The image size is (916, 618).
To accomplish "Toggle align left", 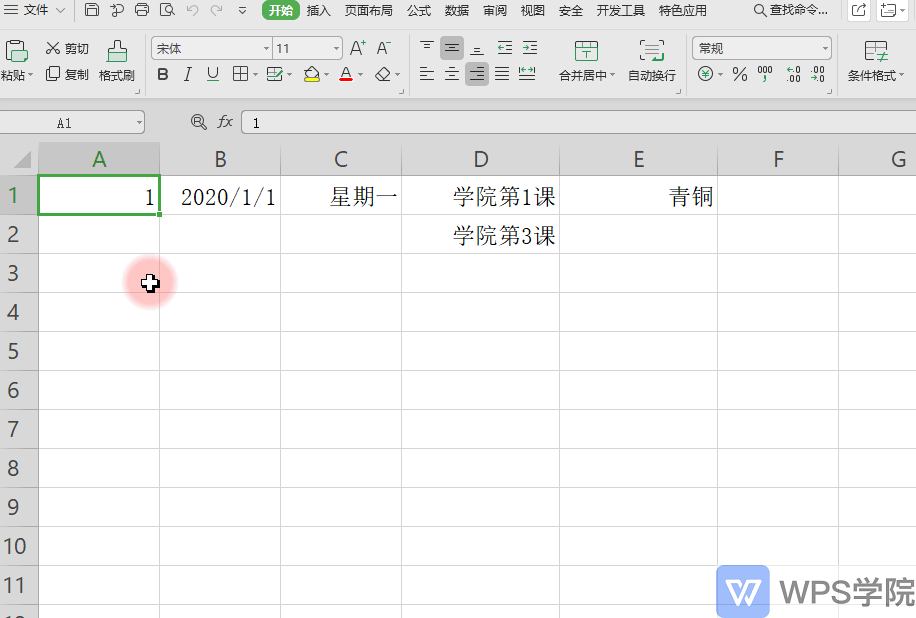I will click(x=427, y=74).
